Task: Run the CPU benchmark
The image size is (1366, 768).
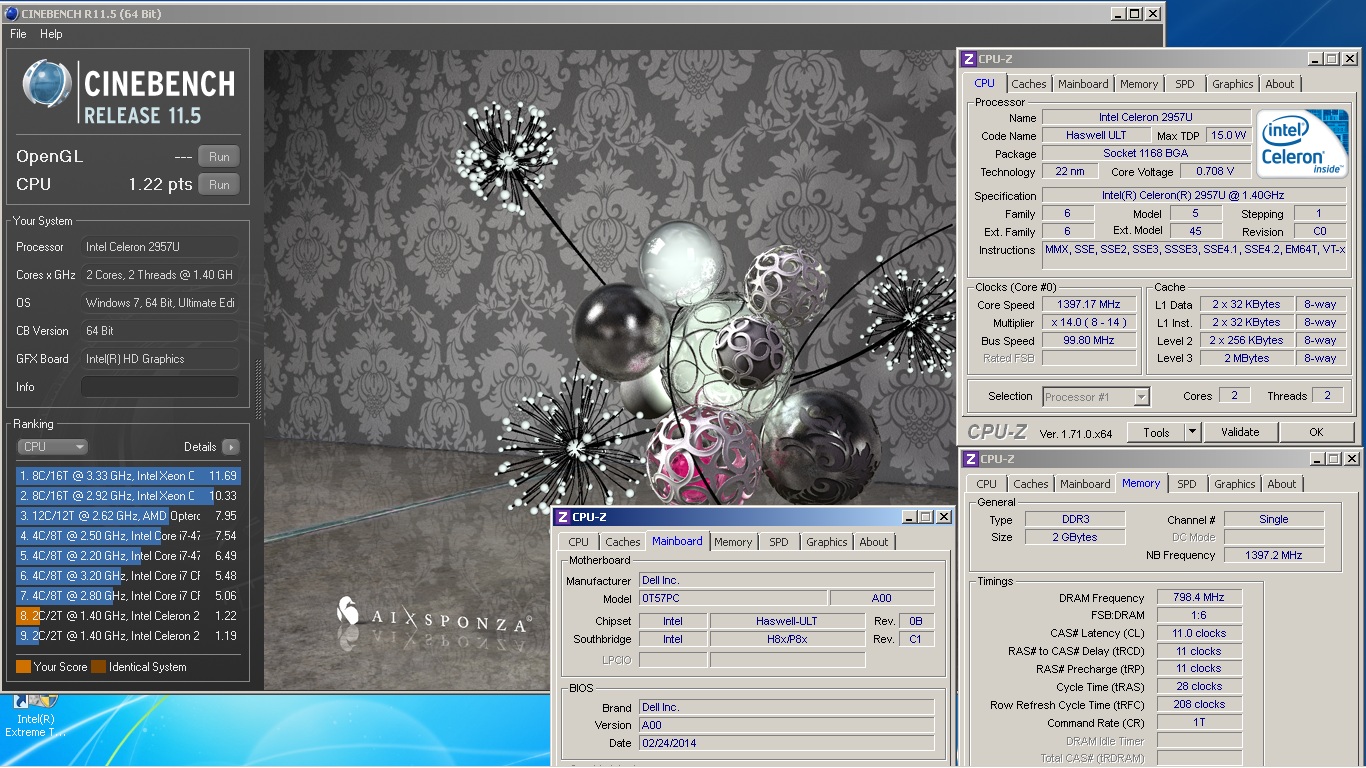Action: pos(219,184)
